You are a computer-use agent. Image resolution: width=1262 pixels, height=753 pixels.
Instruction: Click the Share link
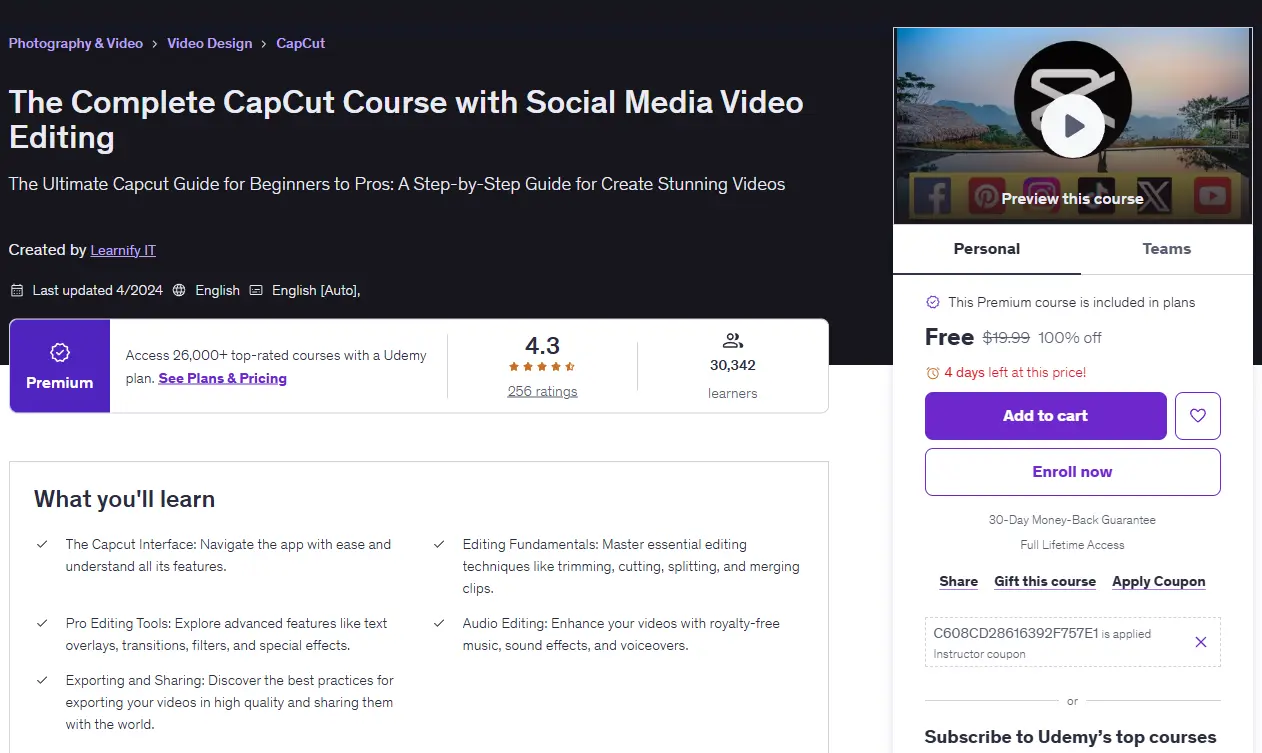click(959, 581)
